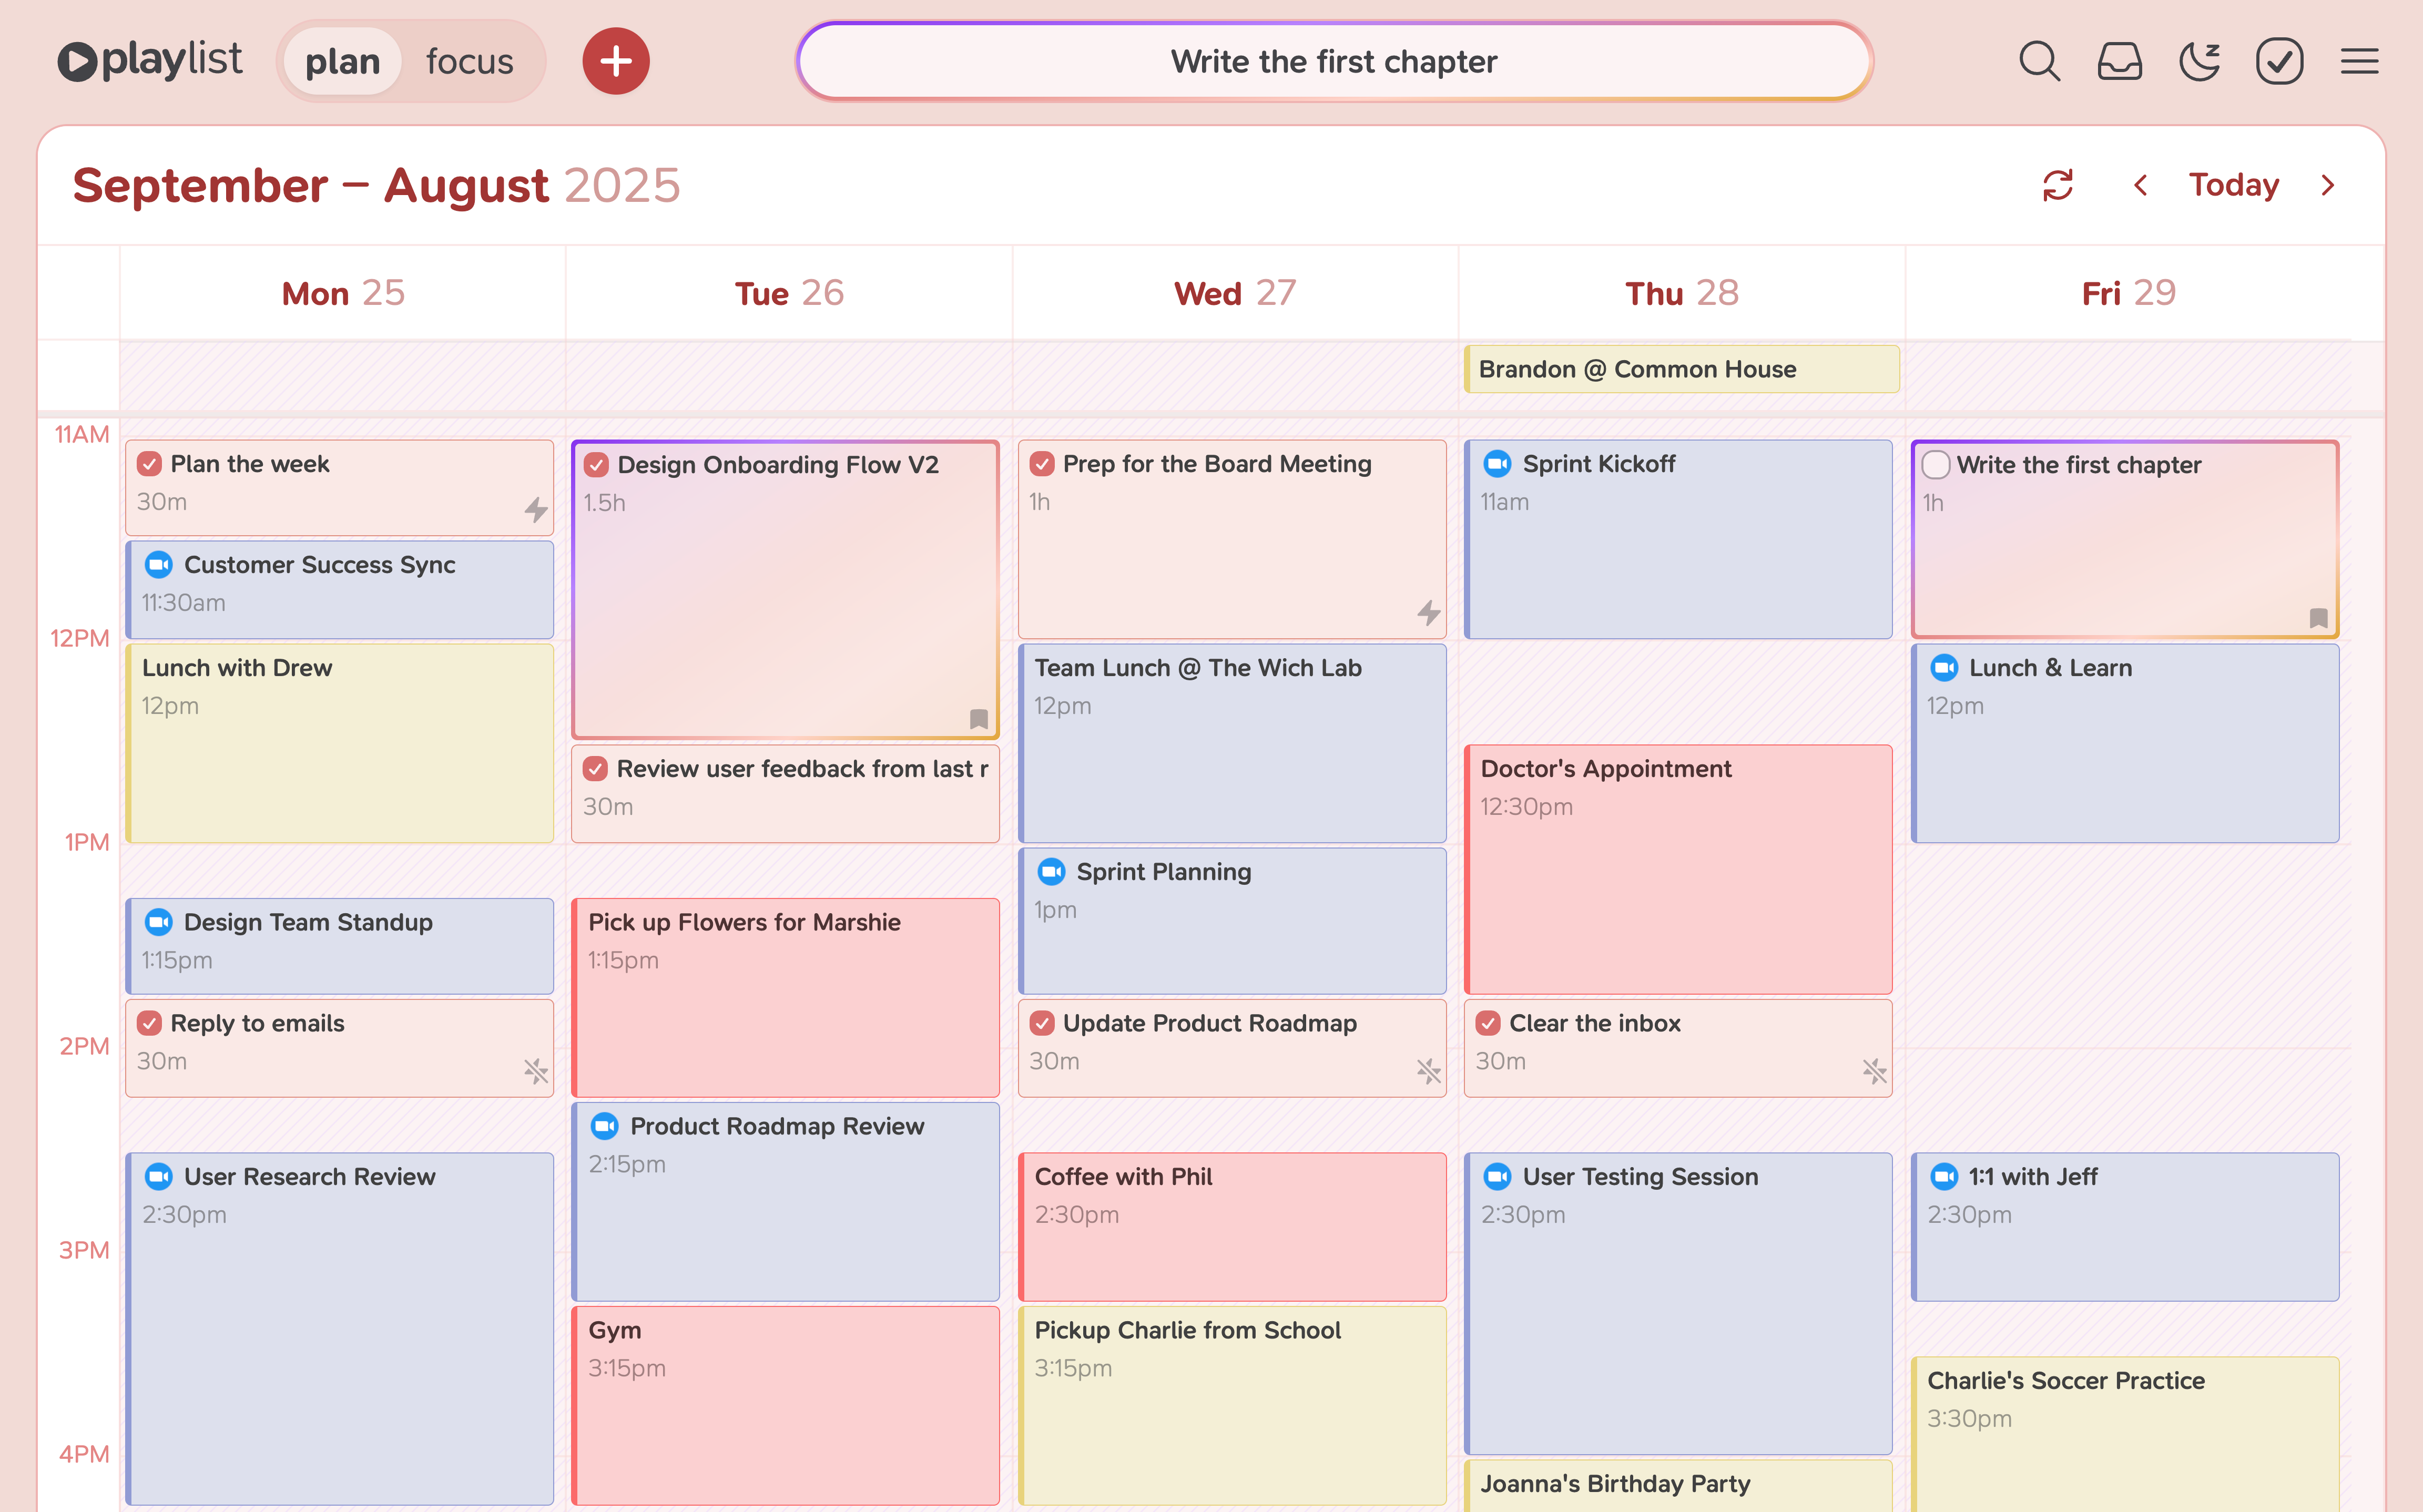
Task: Open the search magnifying glass icon
Action: (x=2040, y=61)
